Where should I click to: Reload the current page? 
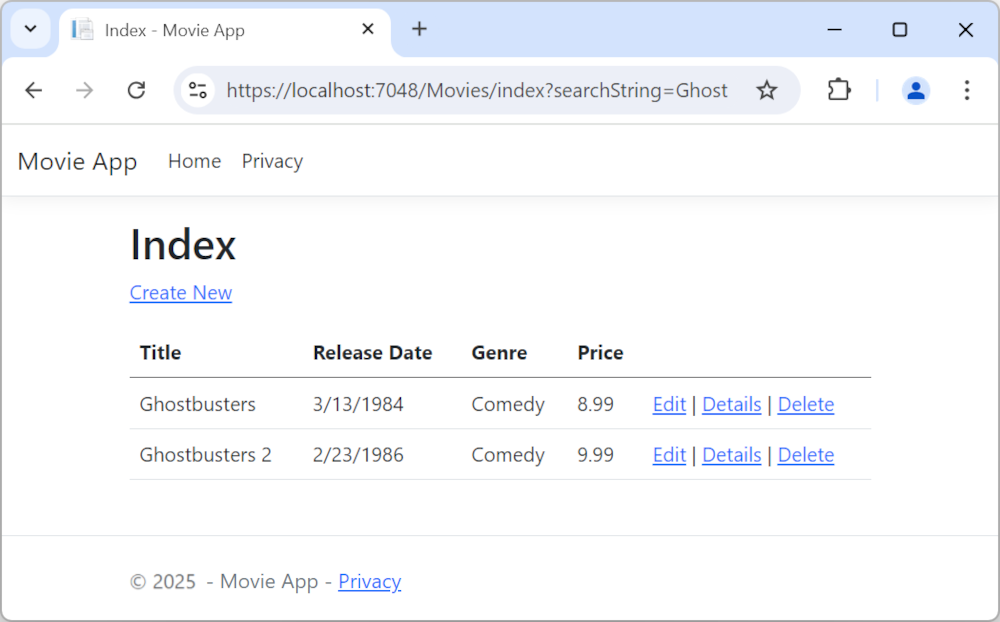pos(136,90)
